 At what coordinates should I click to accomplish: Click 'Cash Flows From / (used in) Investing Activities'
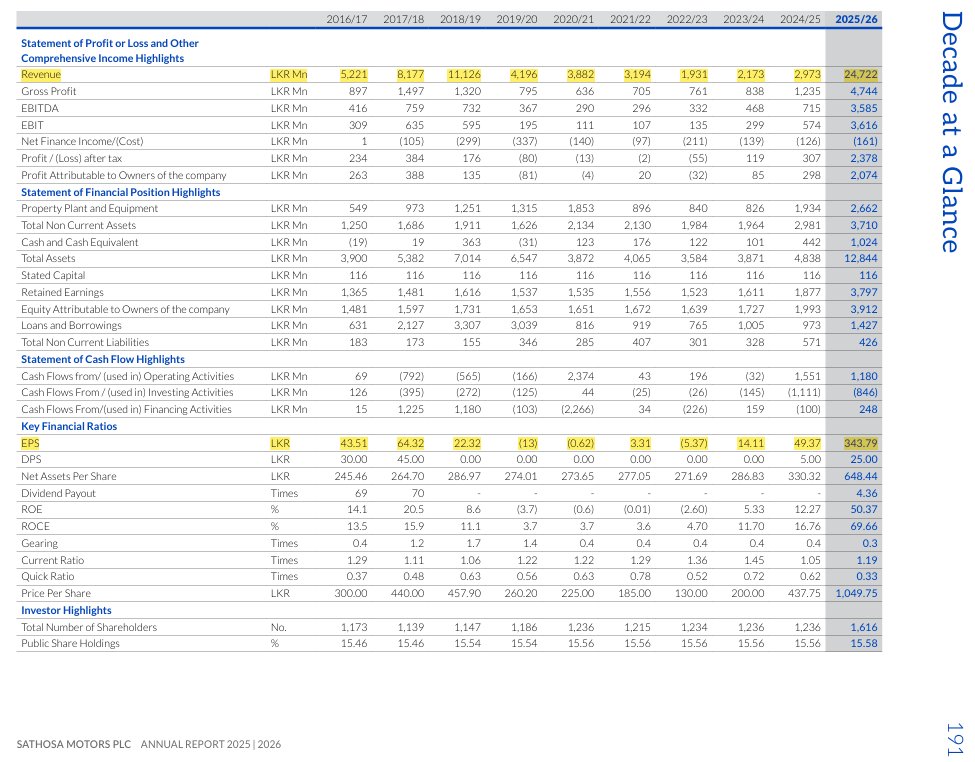point(127,393)
